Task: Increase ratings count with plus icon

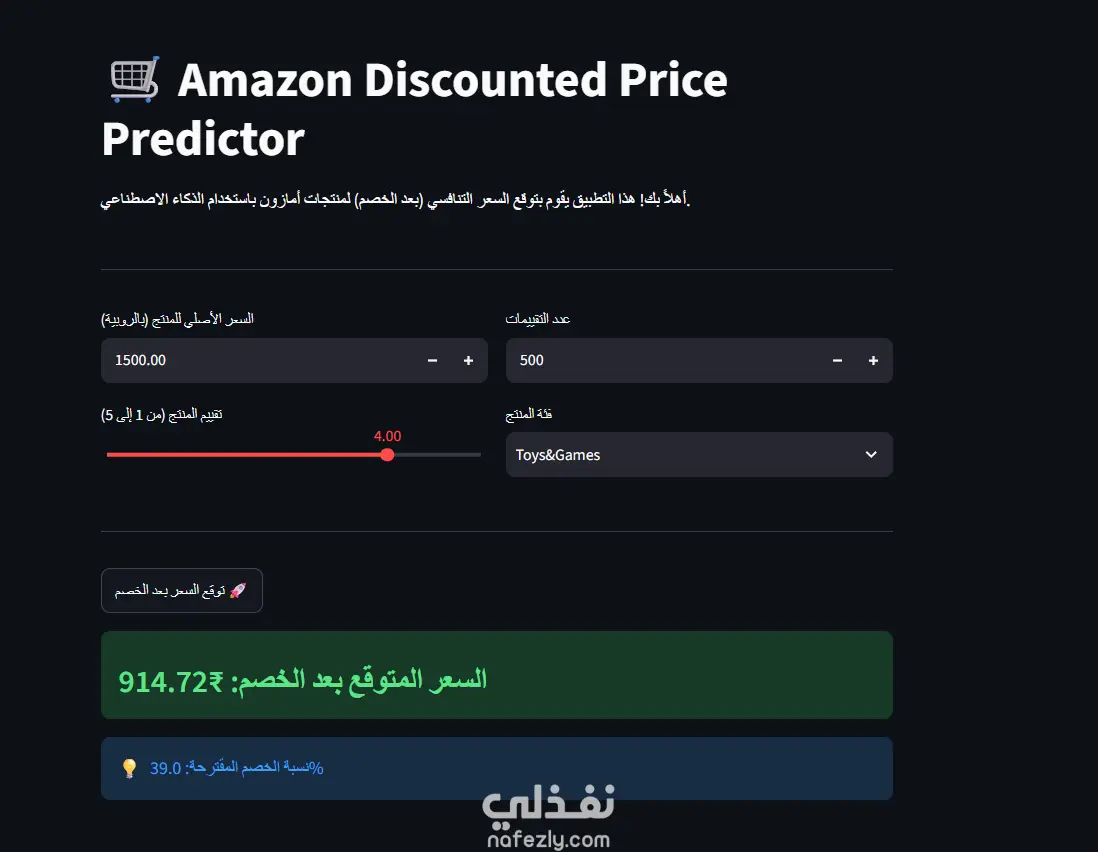Action: [873, 361]
